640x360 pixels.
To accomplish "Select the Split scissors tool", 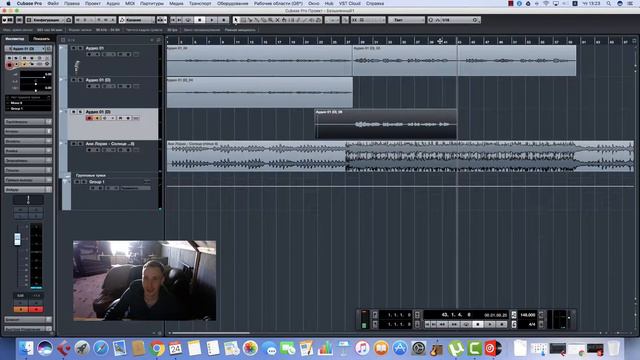I will 250,20.
